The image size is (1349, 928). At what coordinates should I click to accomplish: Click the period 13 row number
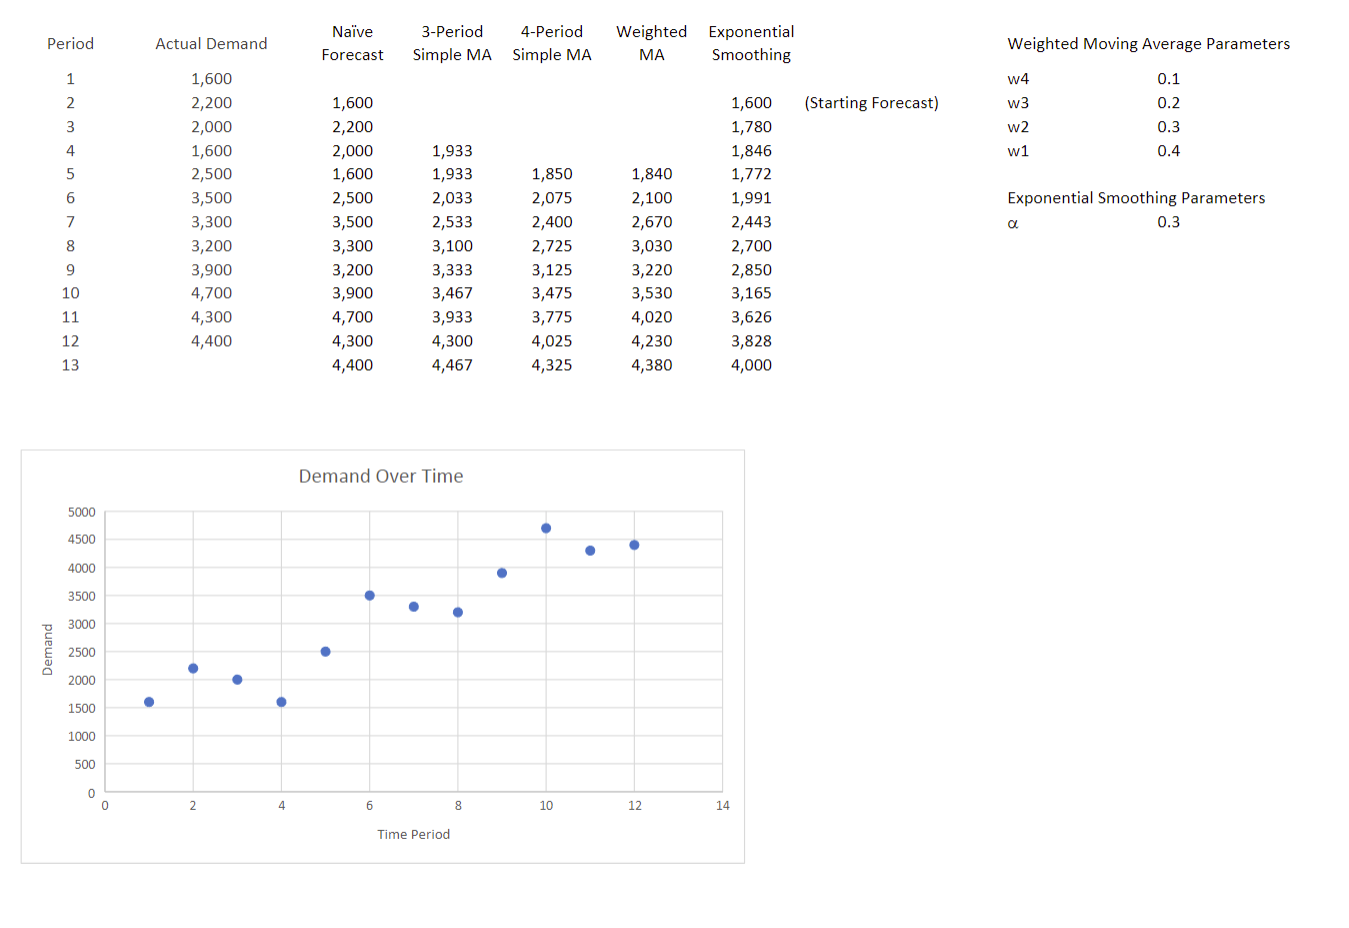[x=70, y=365]
